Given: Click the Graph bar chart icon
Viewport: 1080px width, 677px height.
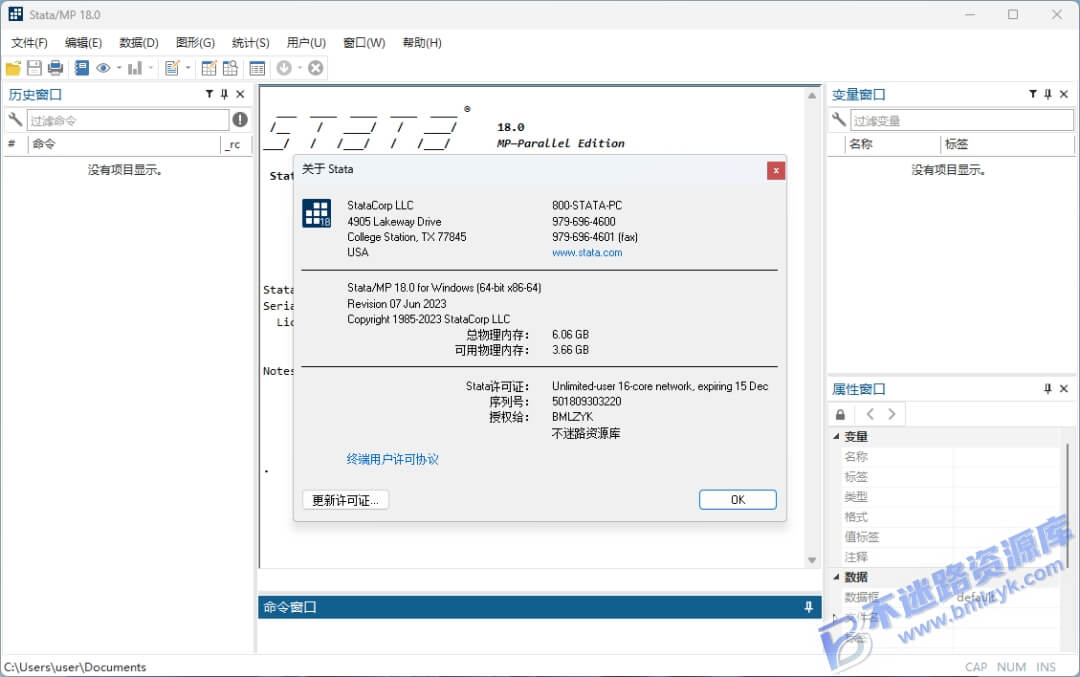Looking at the screenshot, I should point(135,68).
